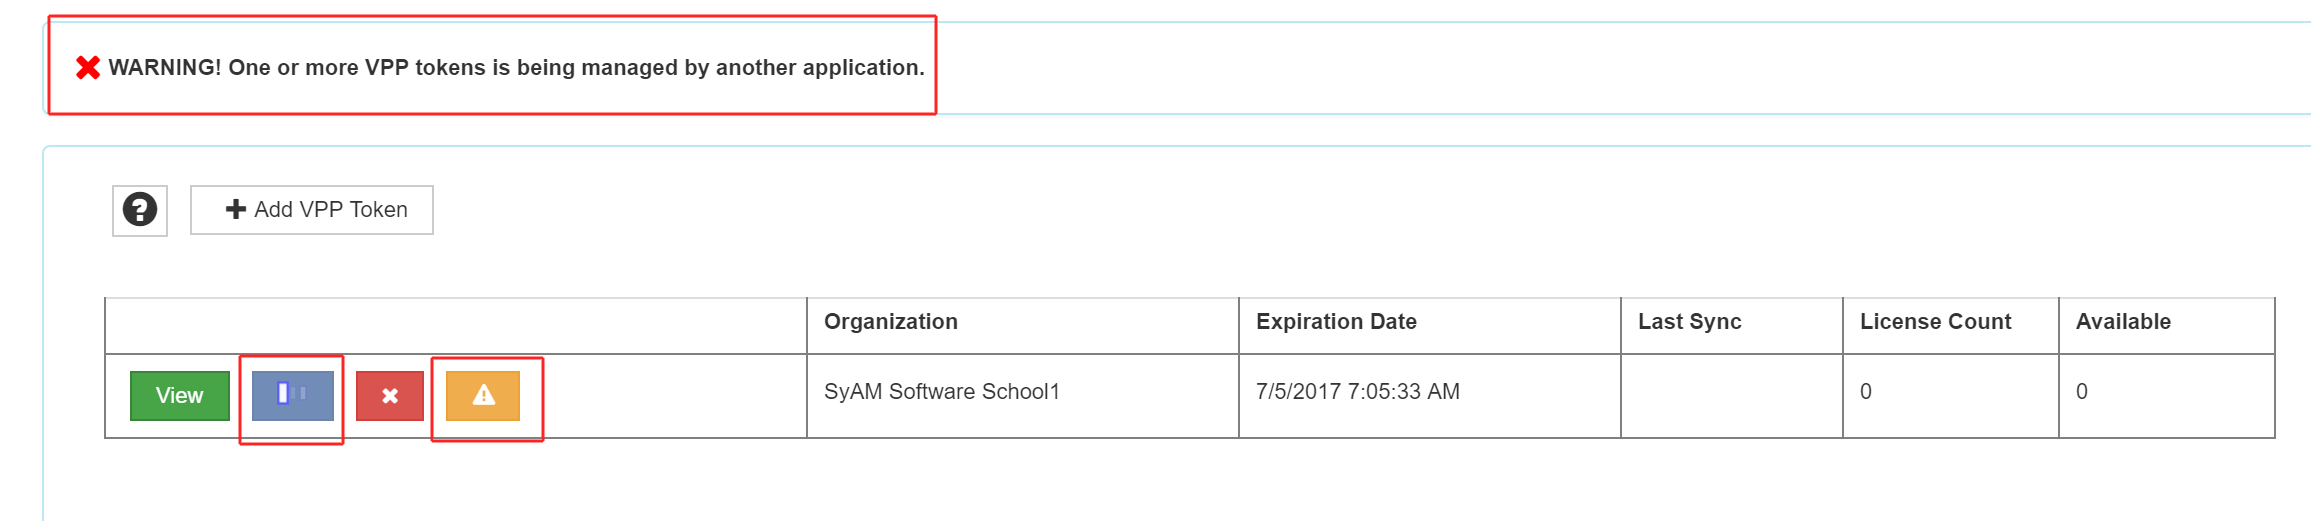Click the plus icon beside Add VPP Token
2311x521 pixels.
tap(236, 209)
